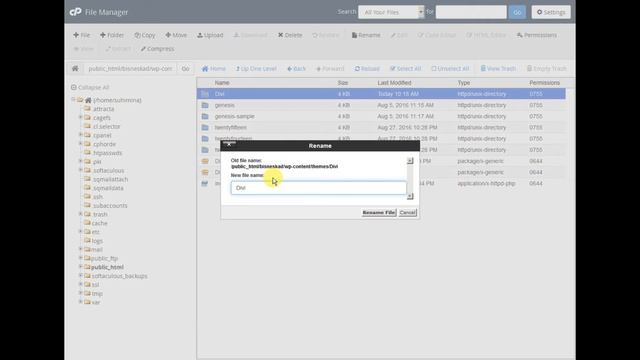Collapse the /home root tree node
This screenshot has width=640, height=360.
tap(73, 100)
